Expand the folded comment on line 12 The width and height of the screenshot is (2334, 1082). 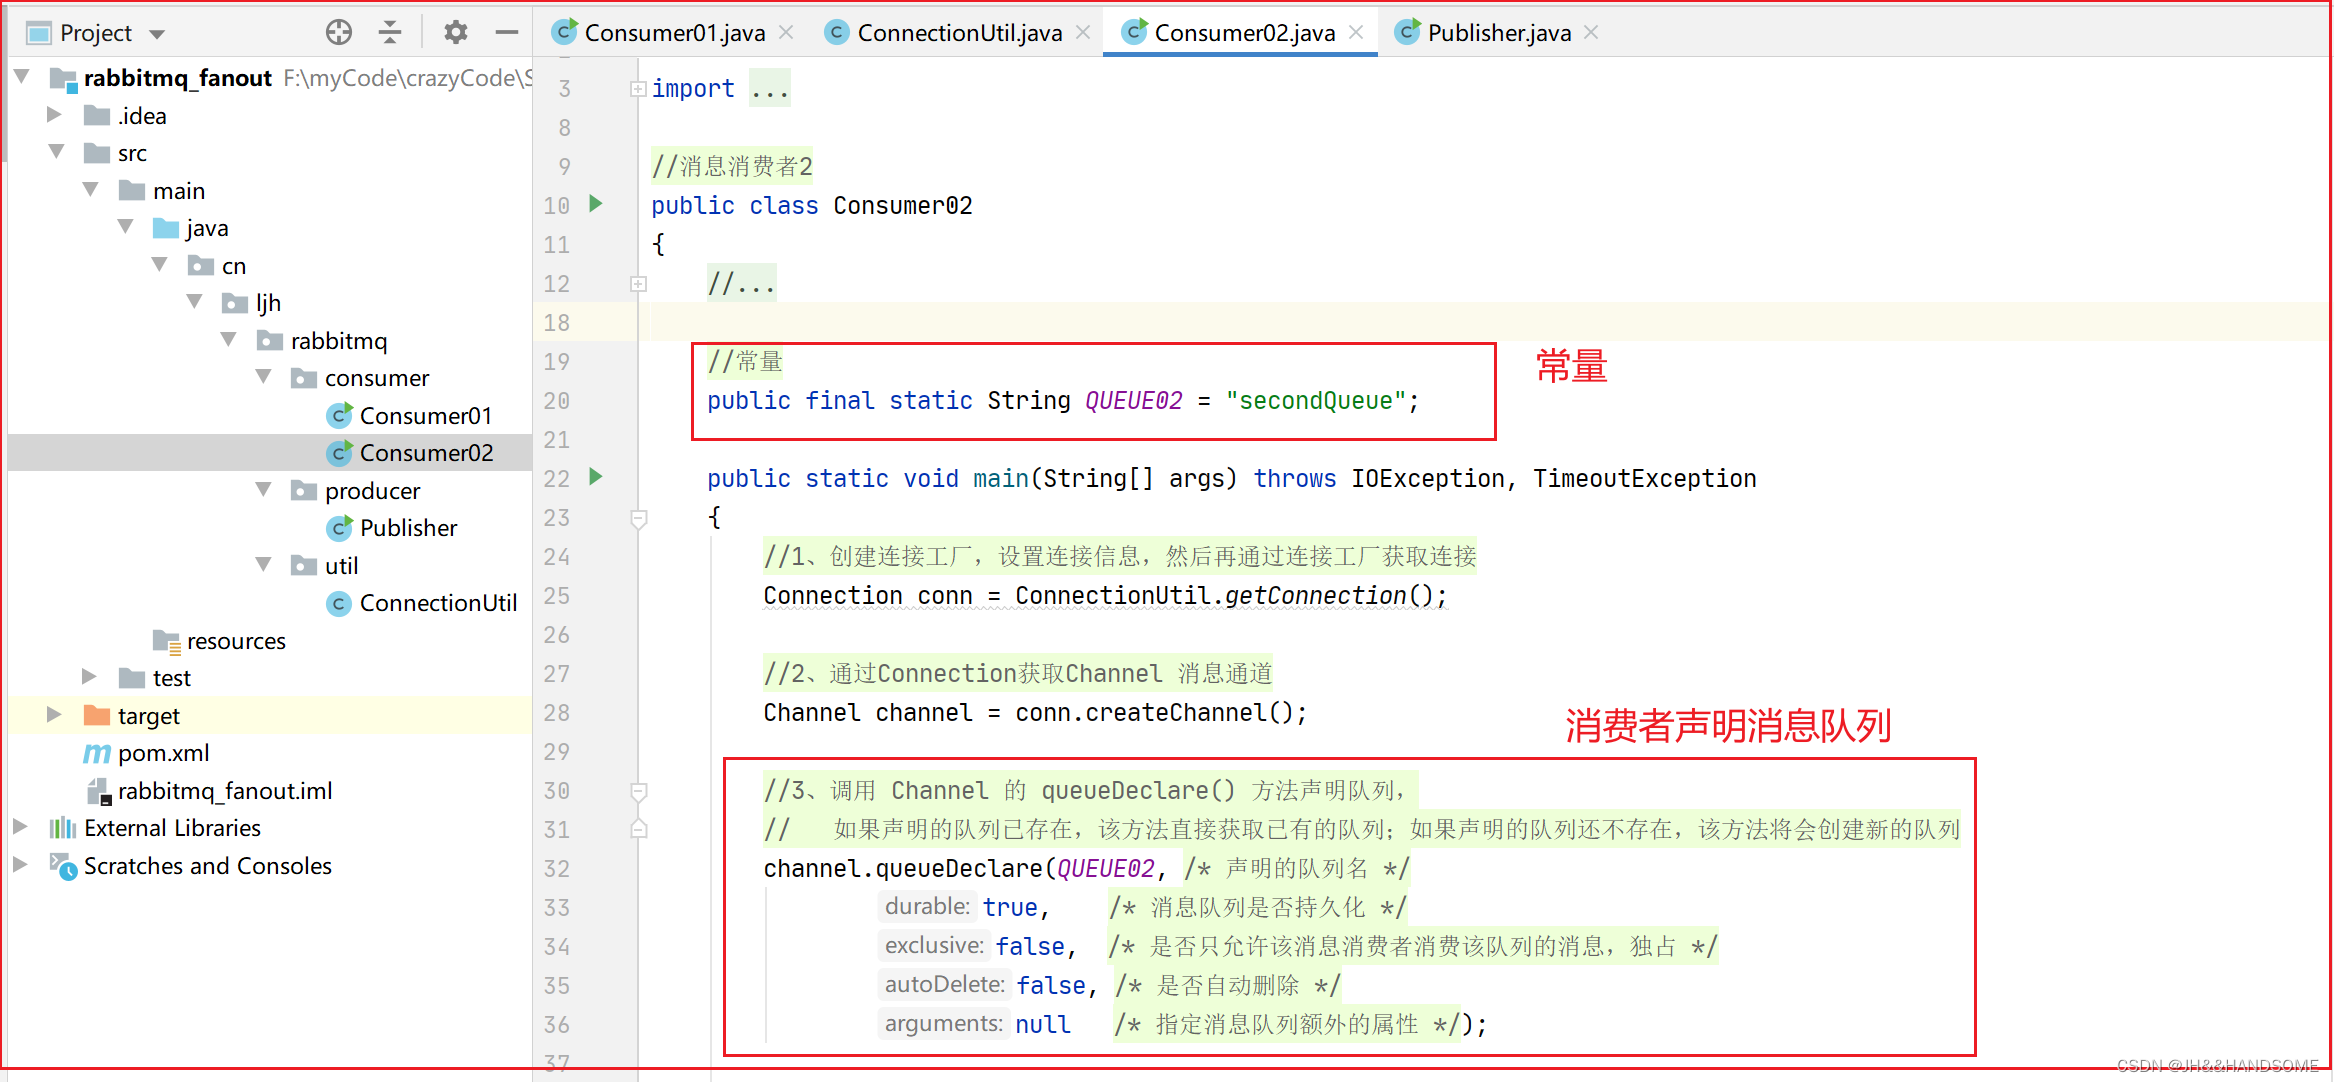[x=638, y=284]
